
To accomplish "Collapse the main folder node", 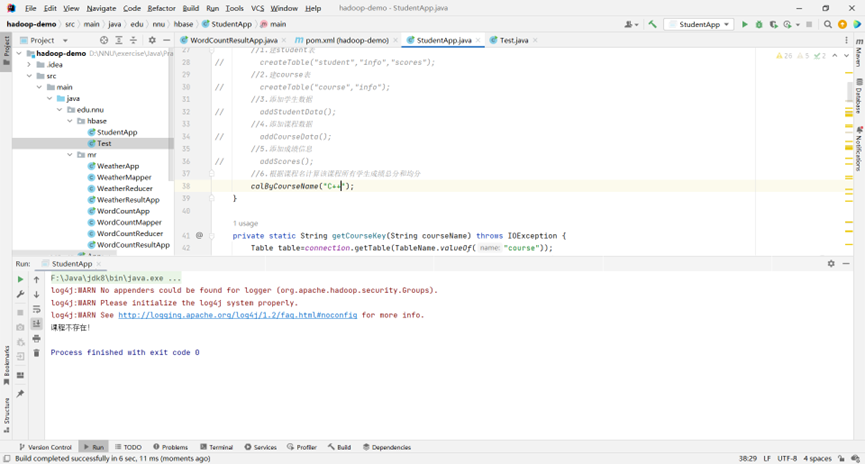I will pos(39,87).
